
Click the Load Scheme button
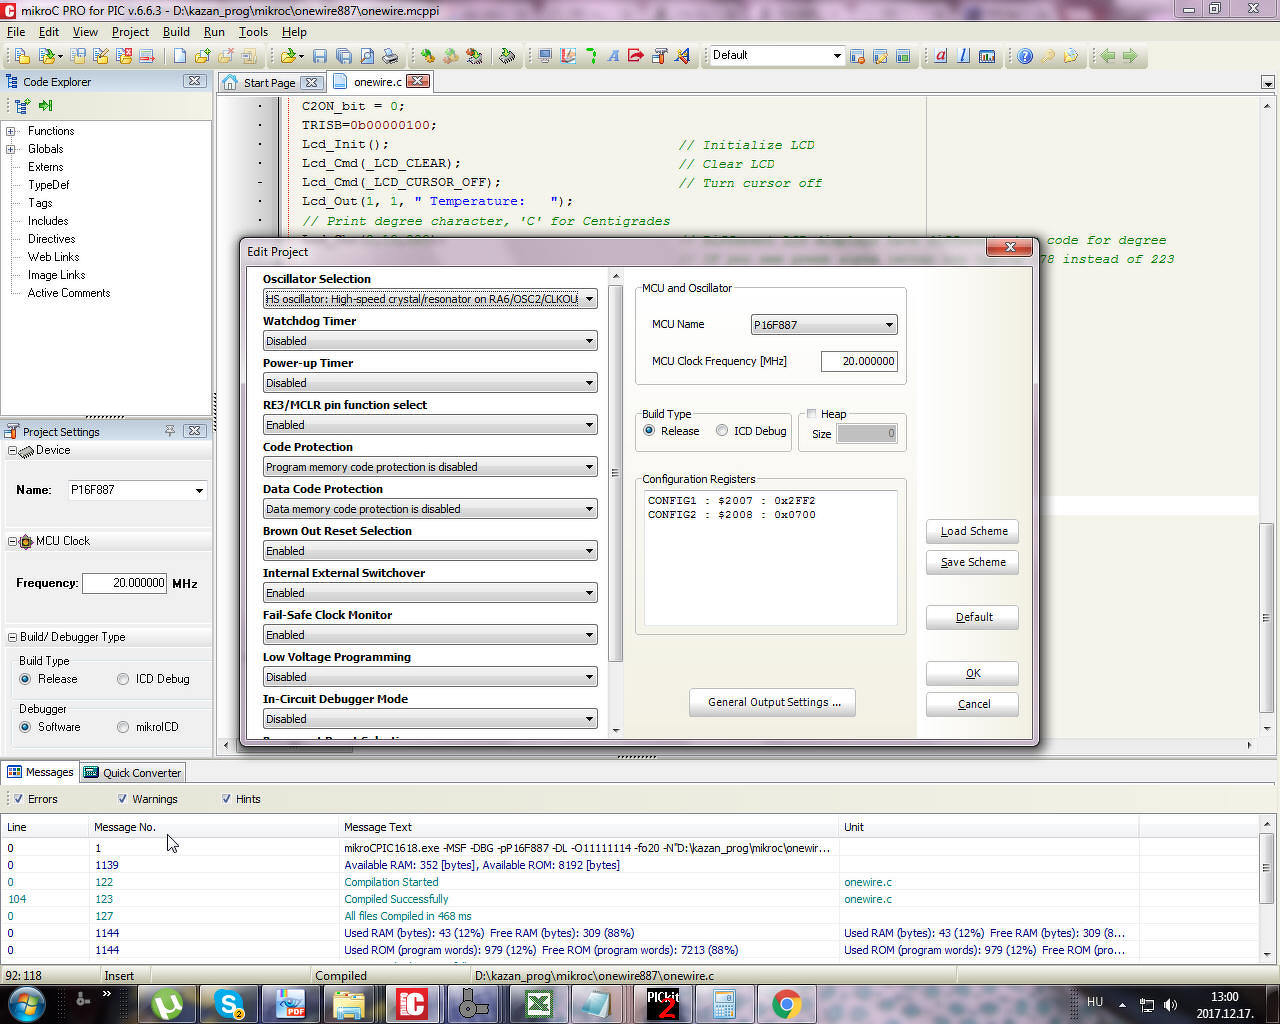click(972, 531)
